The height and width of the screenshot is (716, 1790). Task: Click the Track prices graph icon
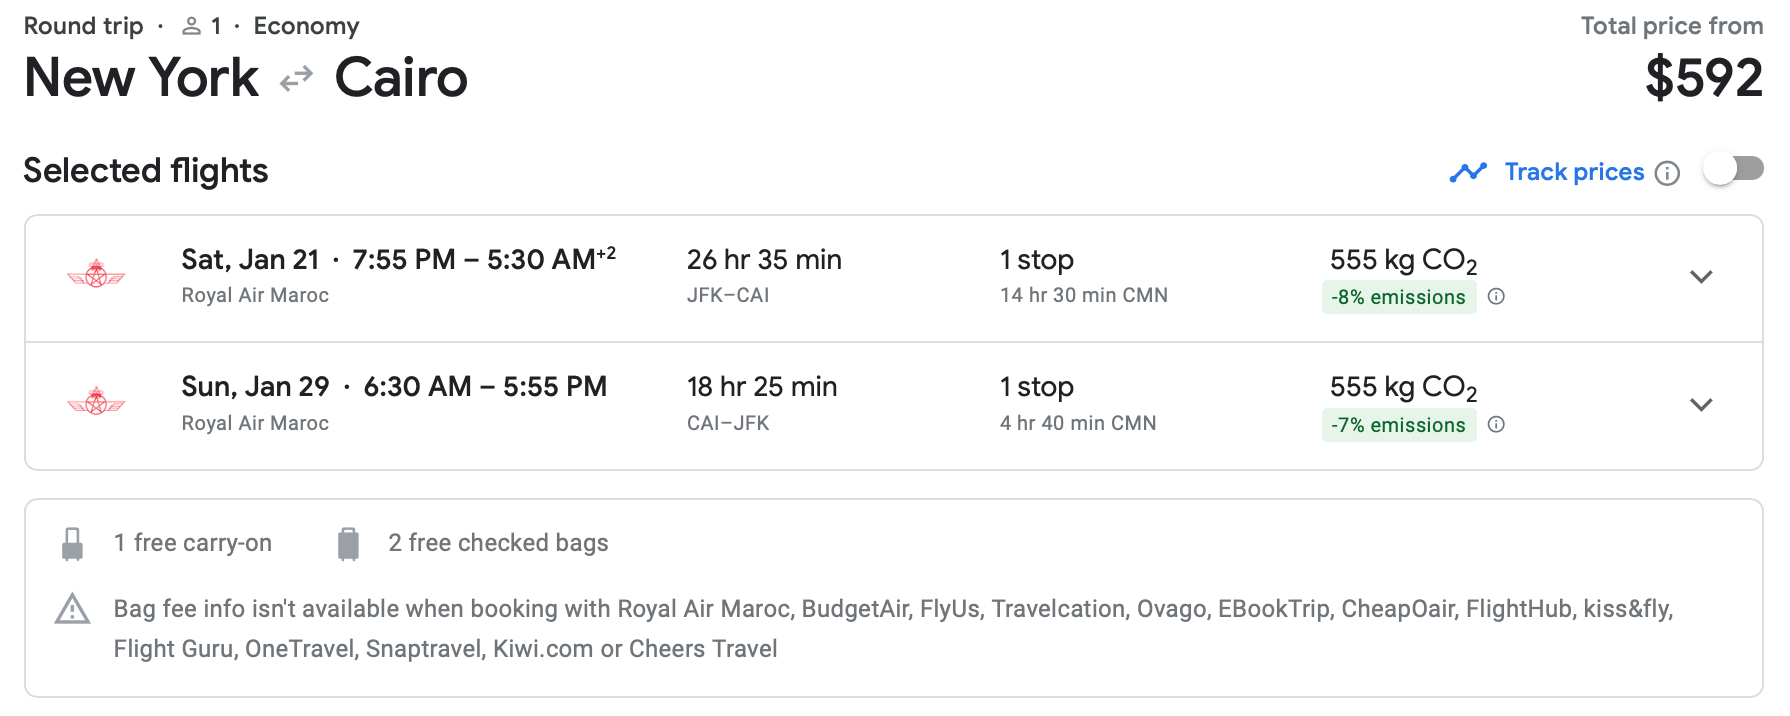pyautogui.click(x=1468, y=172)
